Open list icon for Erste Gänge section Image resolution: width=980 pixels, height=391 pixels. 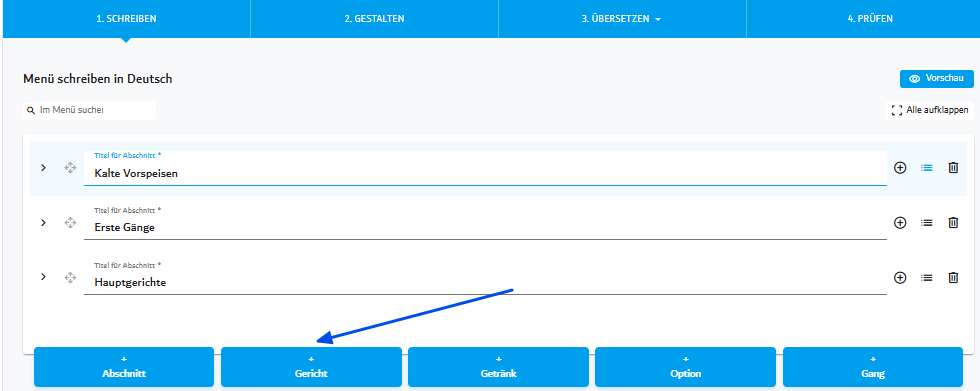[926, 222]
